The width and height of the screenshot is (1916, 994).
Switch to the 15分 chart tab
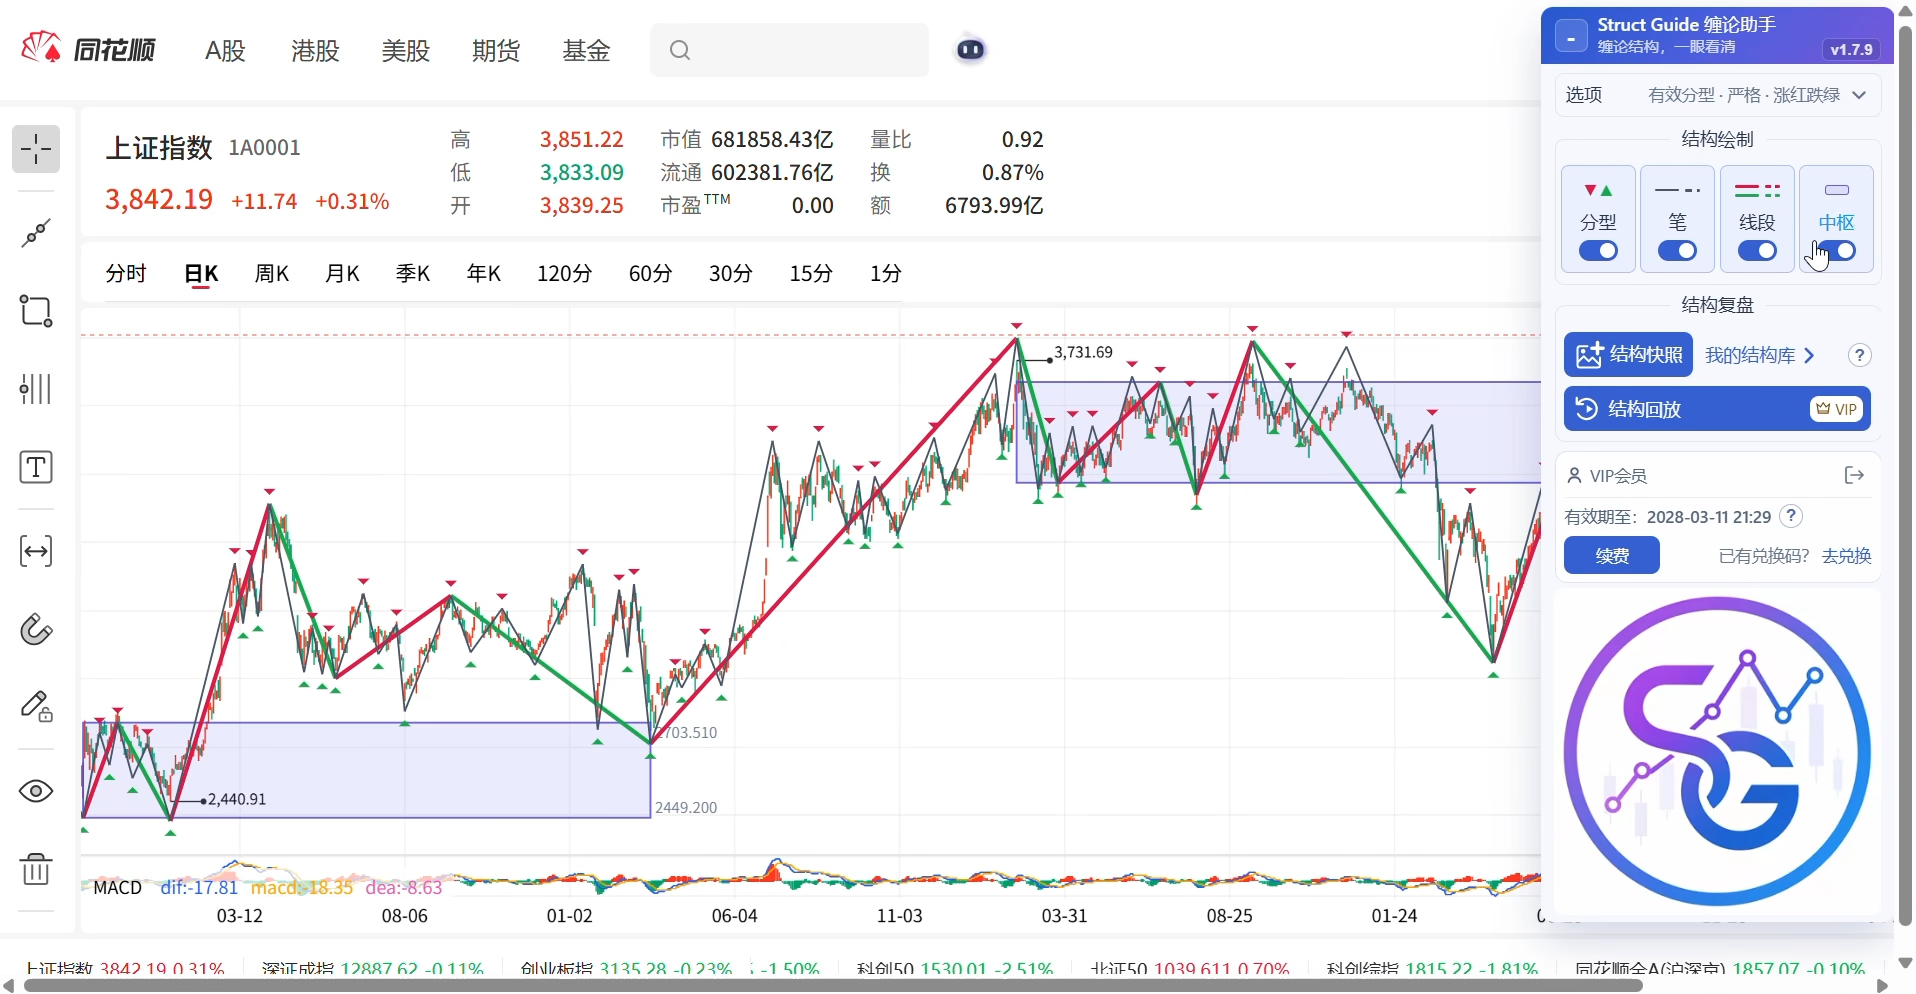[x=811, y=273]
